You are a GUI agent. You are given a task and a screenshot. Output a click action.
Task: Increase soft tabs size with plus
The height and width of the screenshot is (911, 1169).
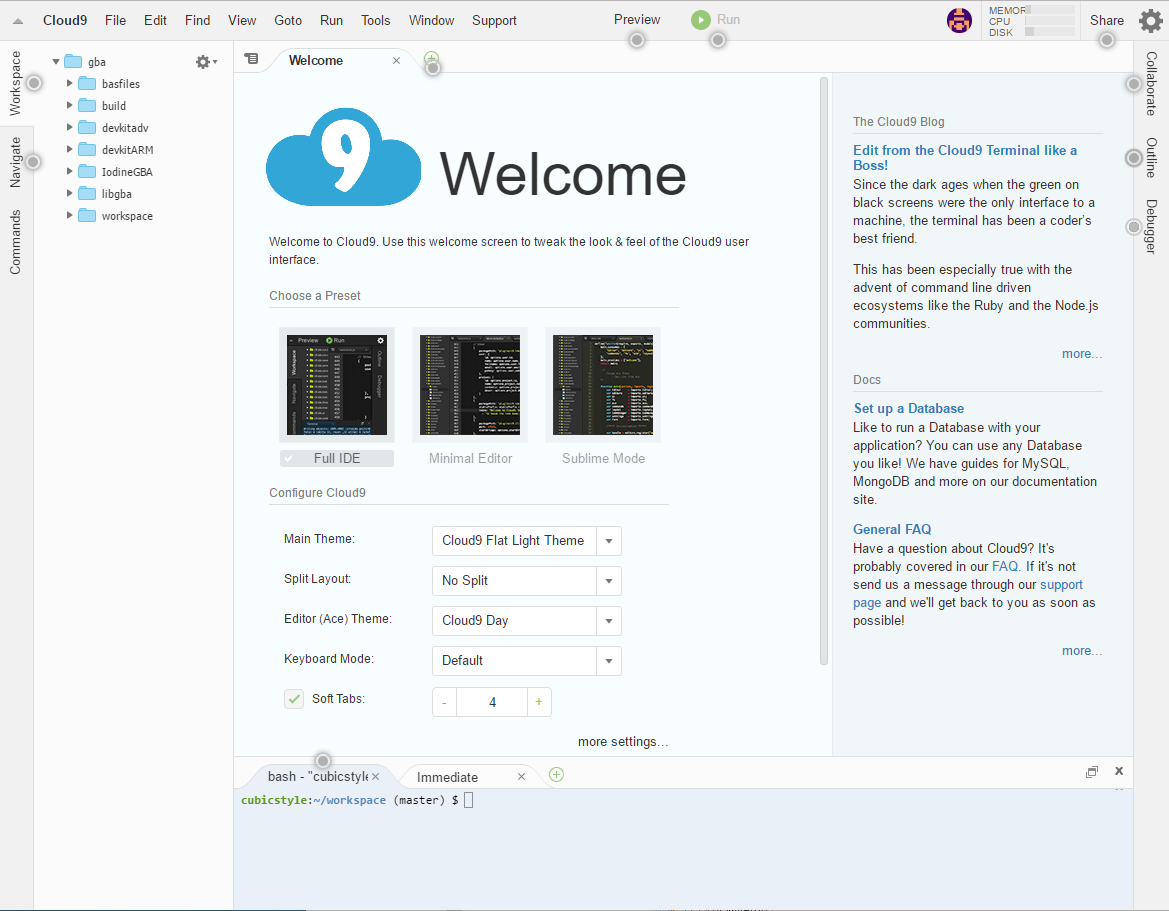pyautogui.click(x=539, y=702)
